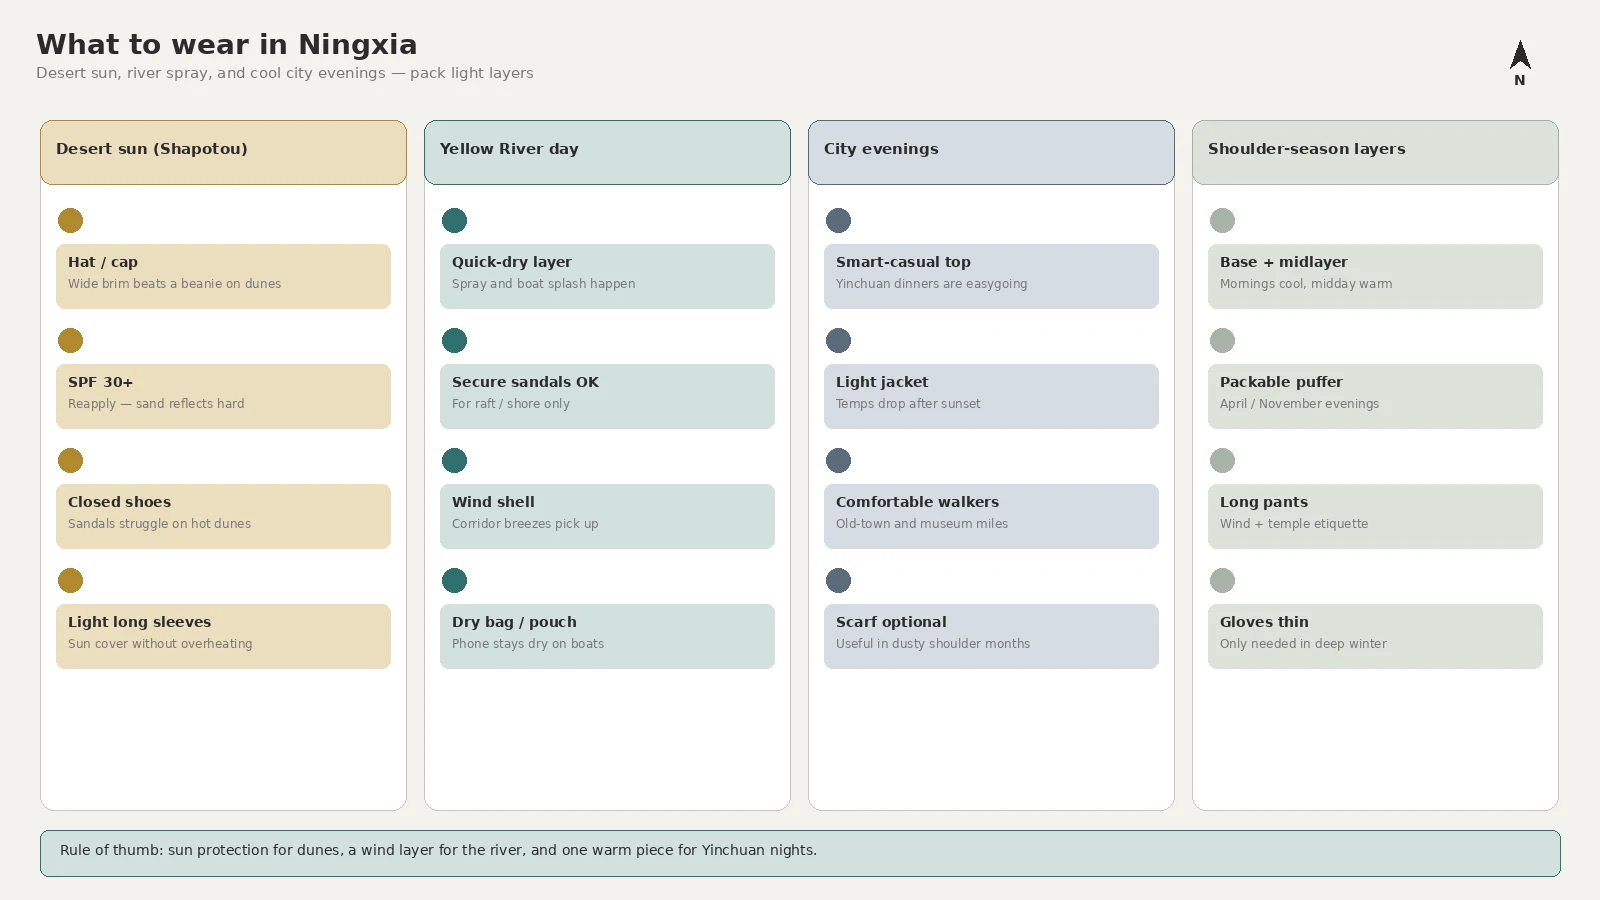Click the north arrow compass icon
The image size is (1600, 900).
(1520, 63)
